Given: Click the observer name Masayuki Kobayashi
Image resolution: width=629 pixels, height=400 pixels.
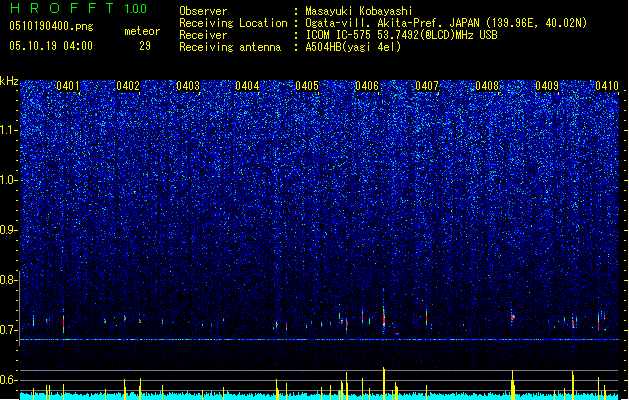Looking at the screenshot, I should pyautogui.click(x=358, y=11).
